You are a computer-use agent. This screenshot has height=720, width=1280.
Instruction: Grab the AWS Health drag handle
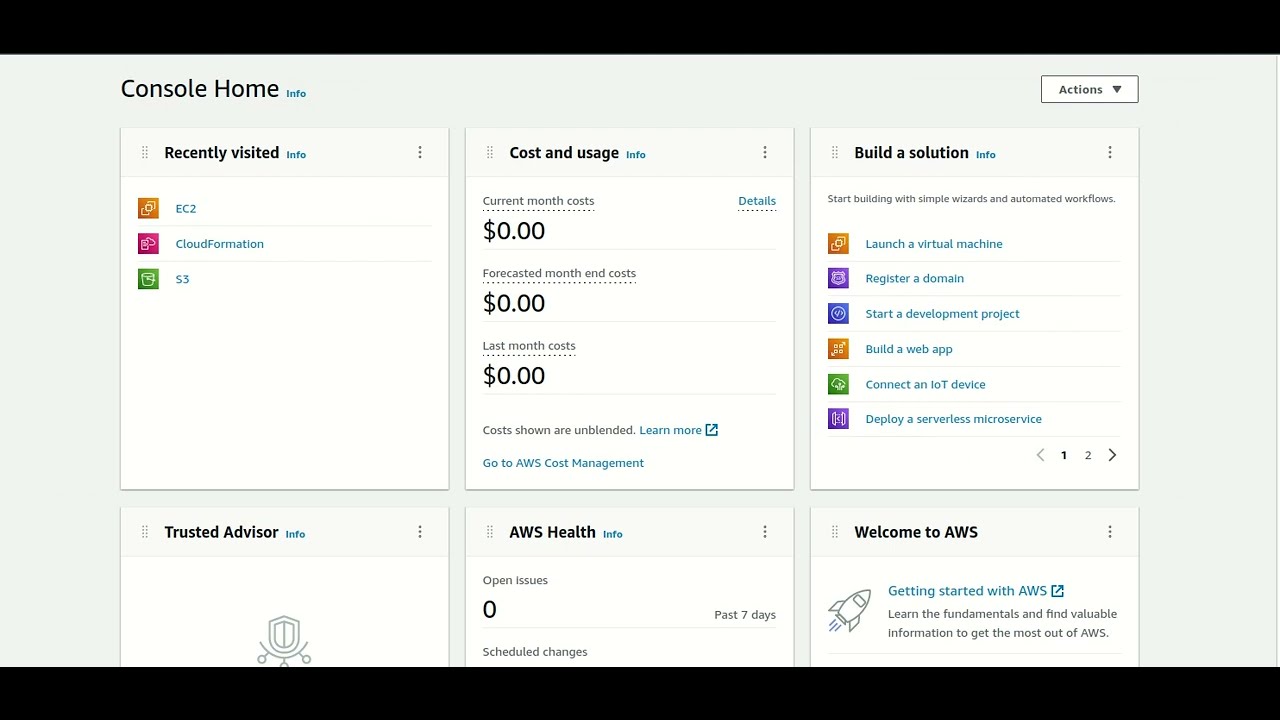(490, 532)
